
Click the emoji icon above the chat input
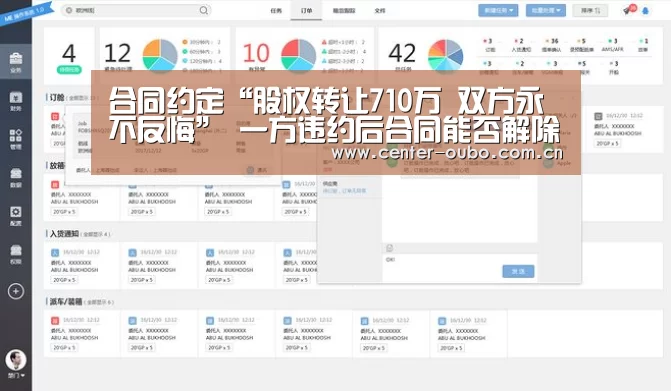389,248
